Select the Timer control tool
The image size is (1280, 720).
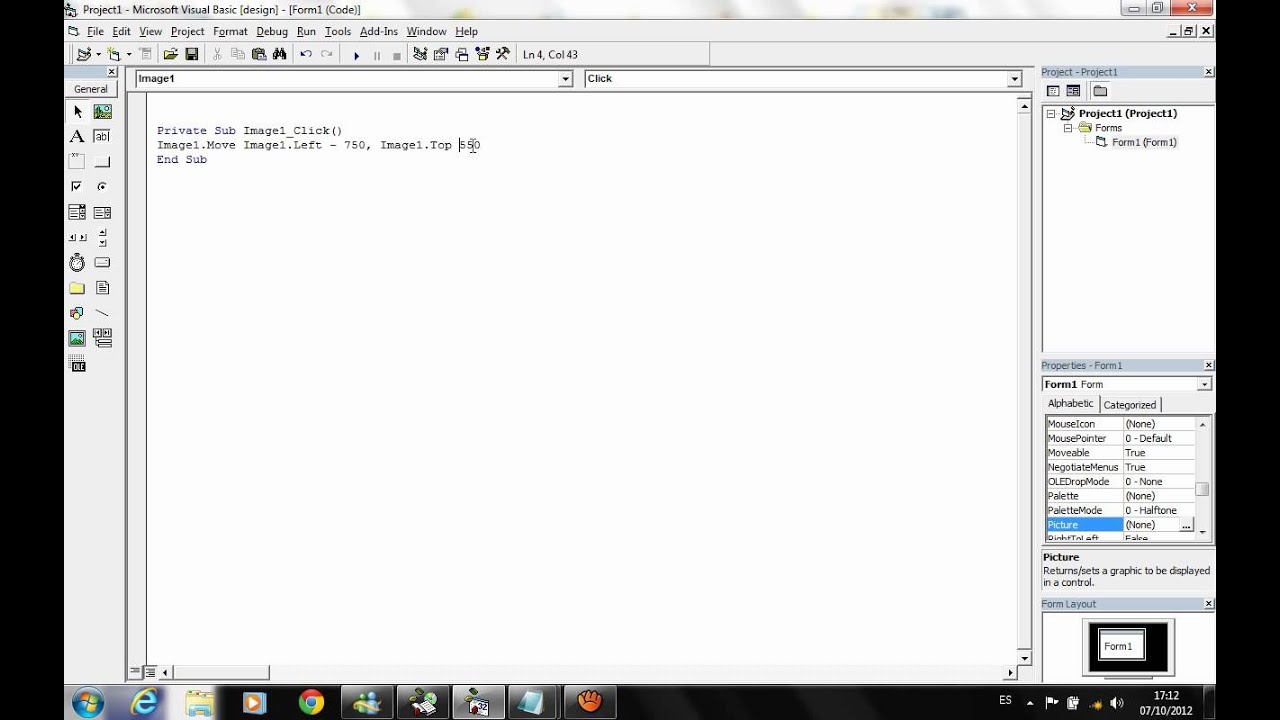(77, 263)
